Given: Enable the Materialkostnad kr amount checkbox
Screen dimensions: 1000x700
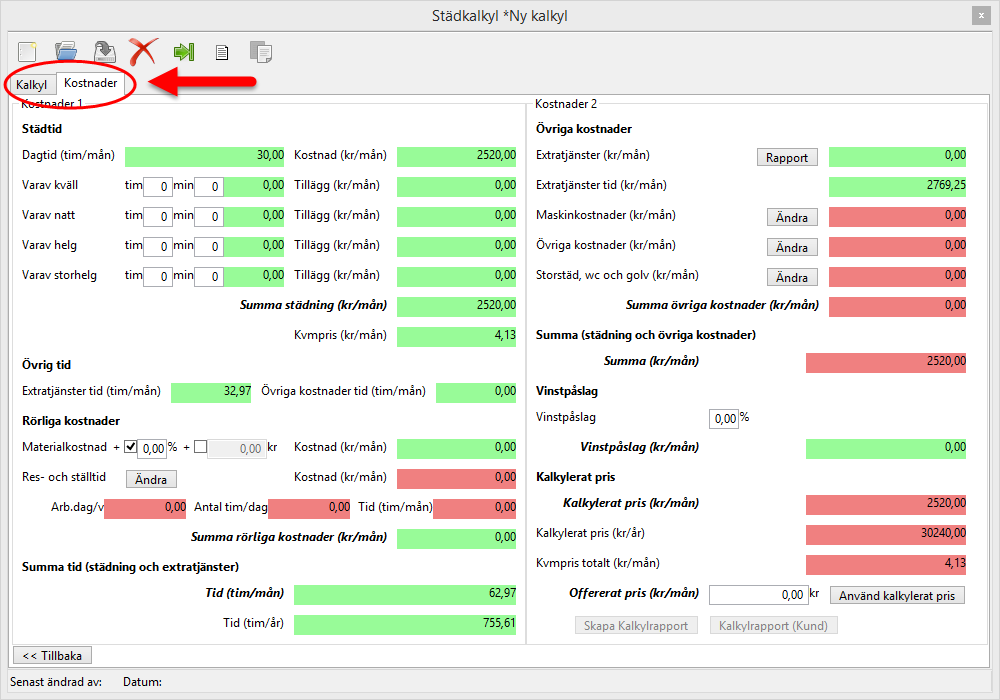Looking at the screenshot, I should (x=200, y=447).
